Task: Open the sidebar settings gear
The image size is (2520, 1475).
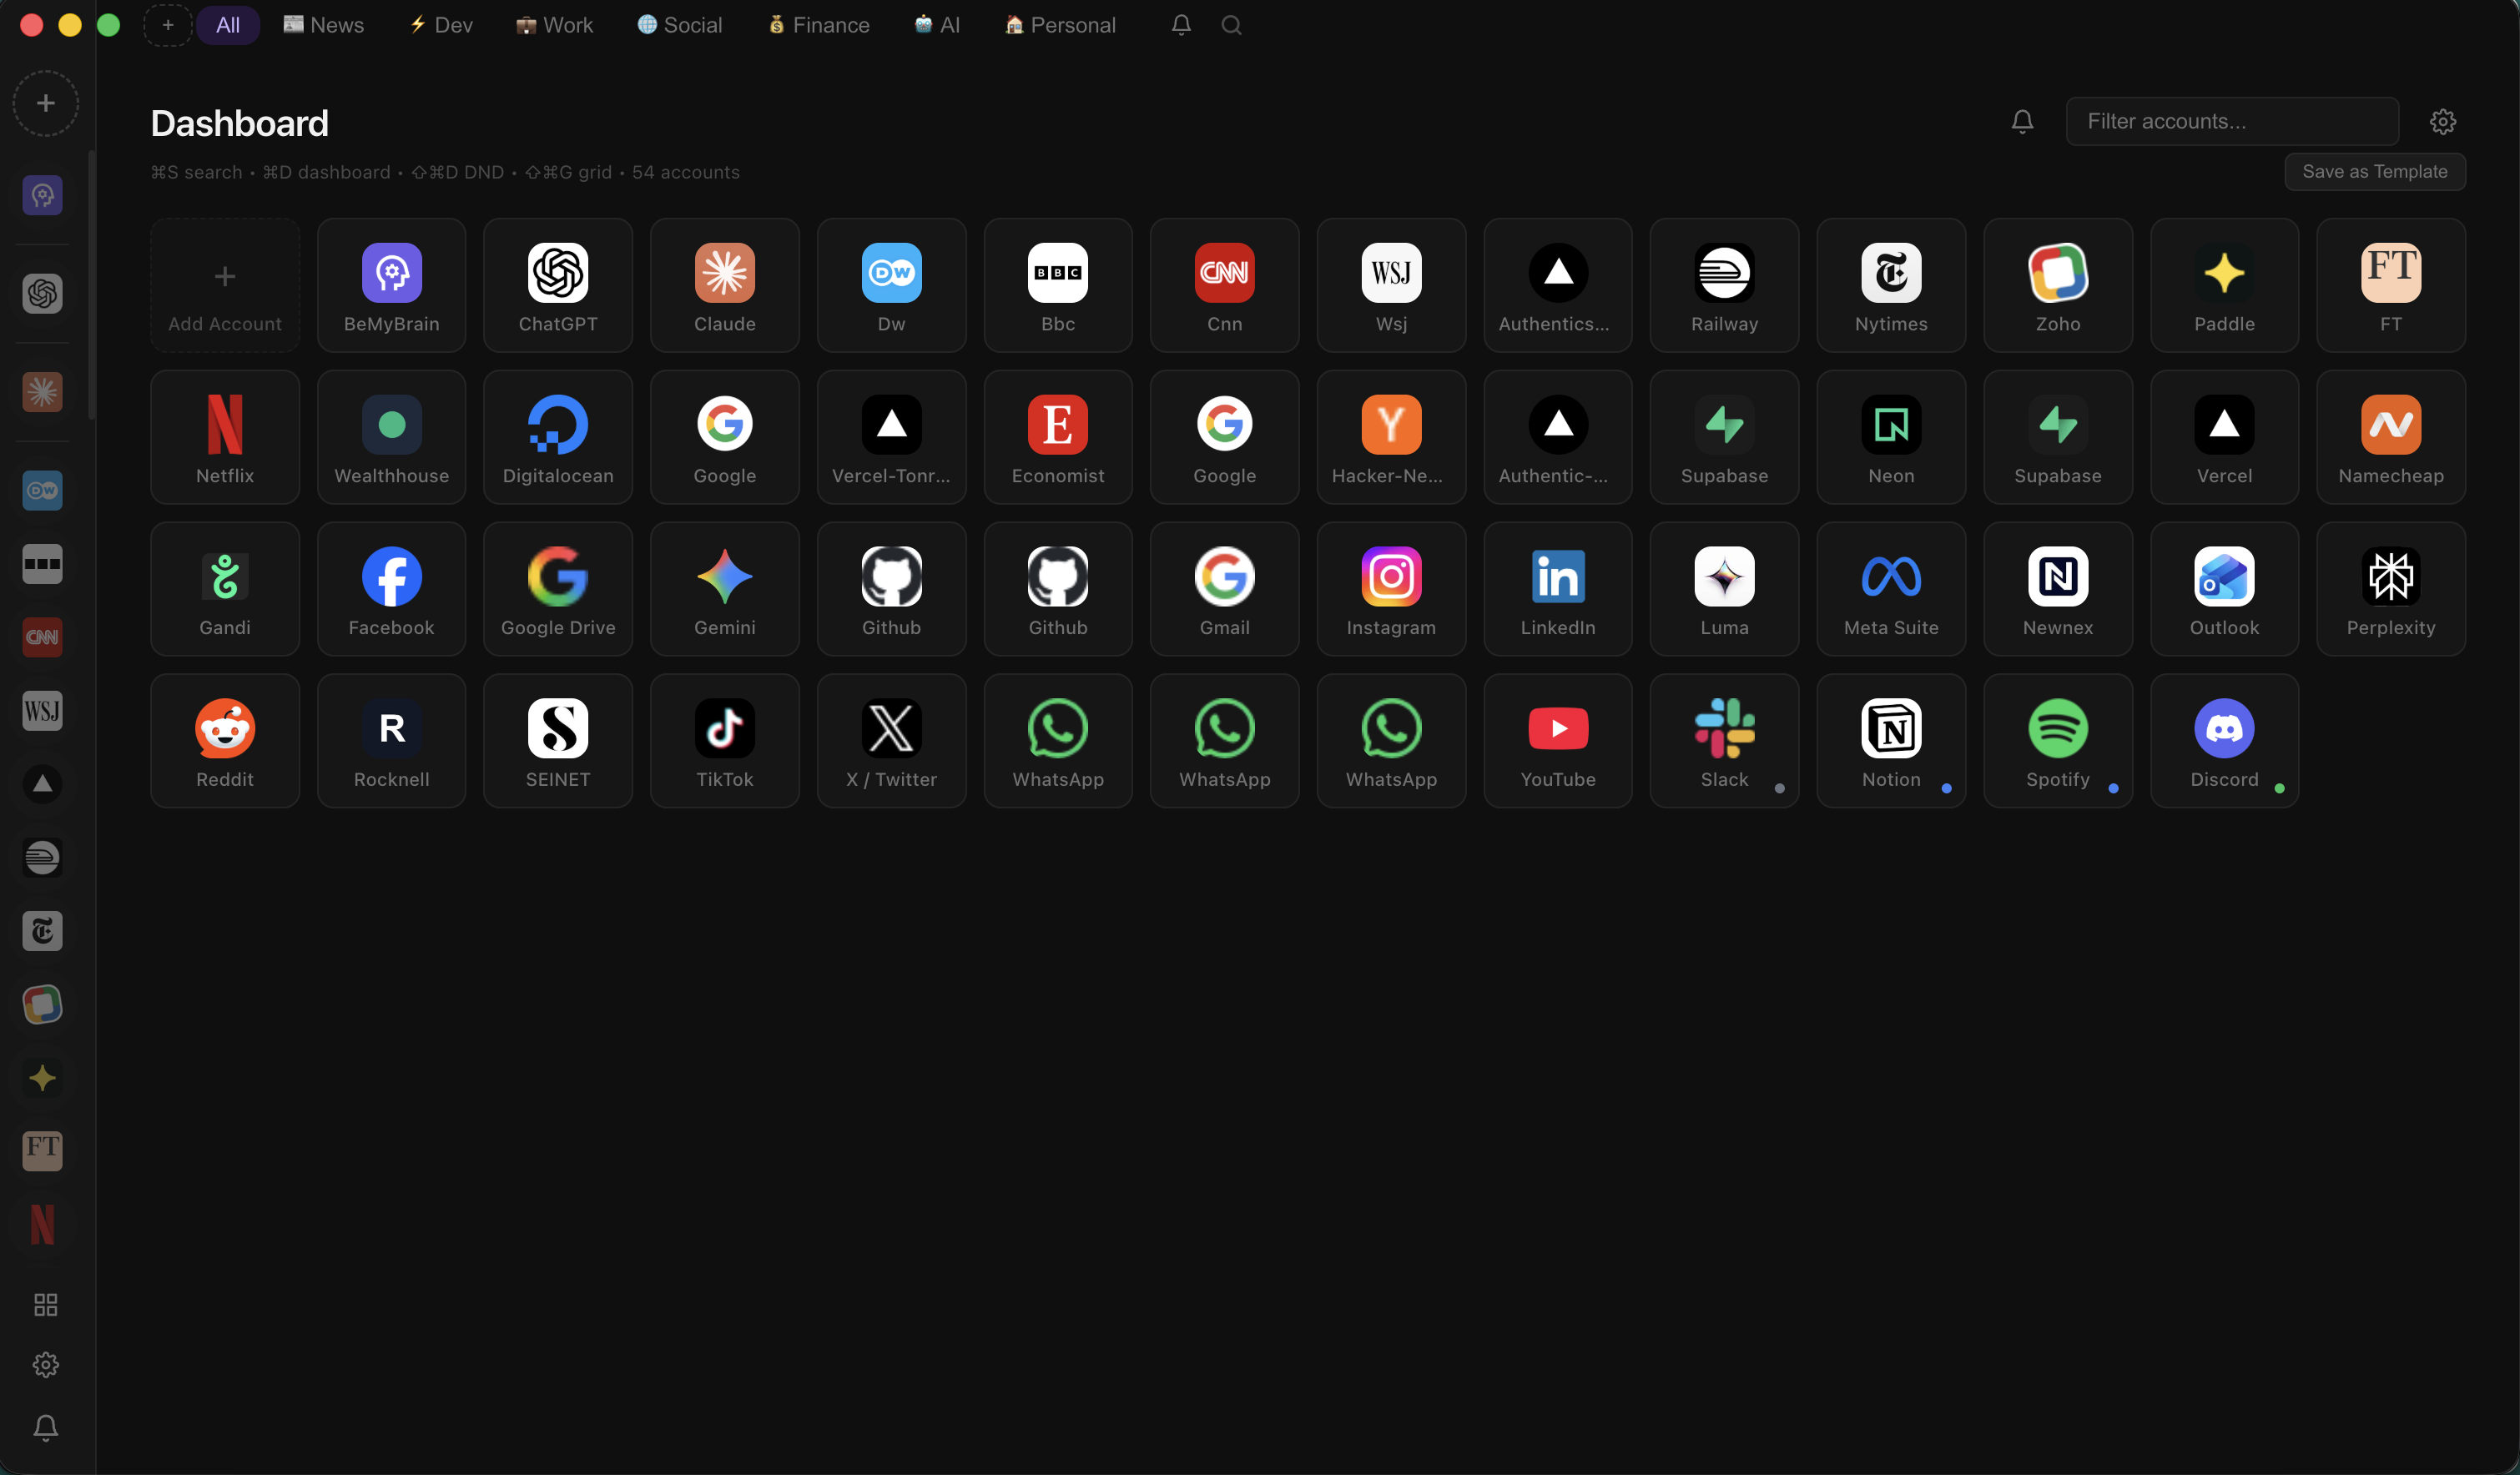Action: tap(45, 1365)
